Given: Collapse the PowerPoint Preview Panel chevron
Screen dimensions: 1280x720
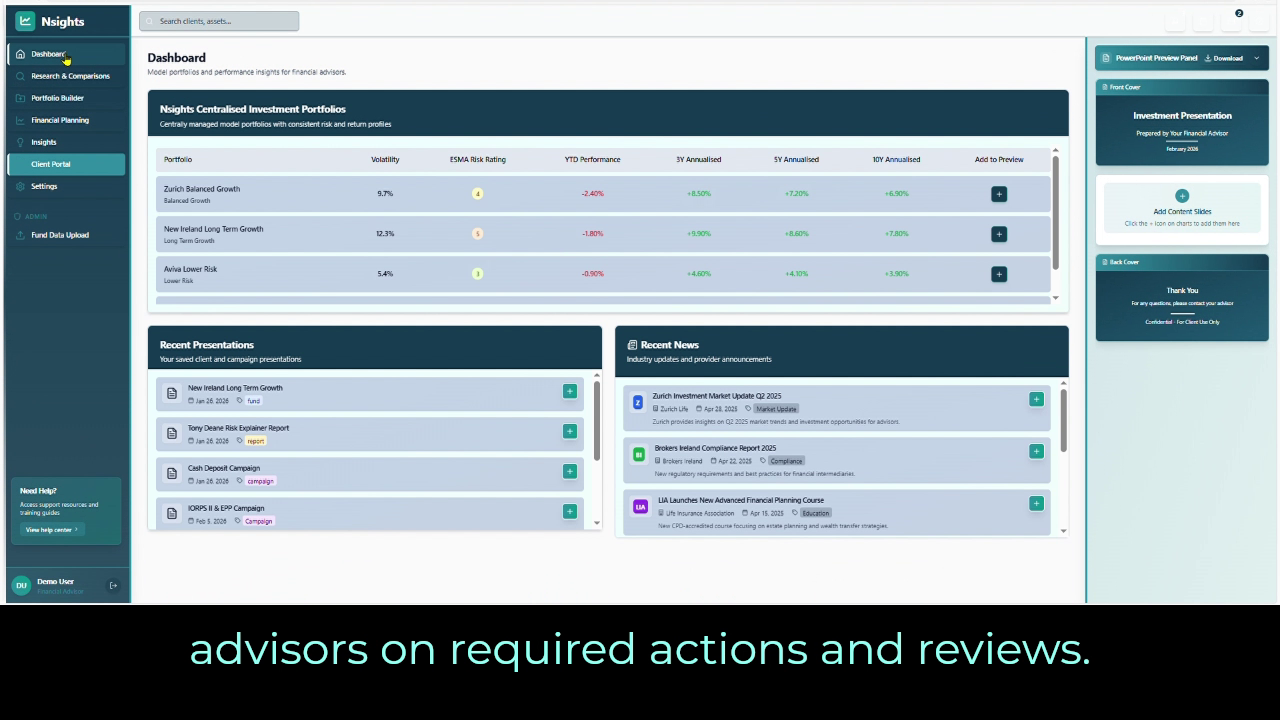Looking at the screenshot, I should [1257, 58].
